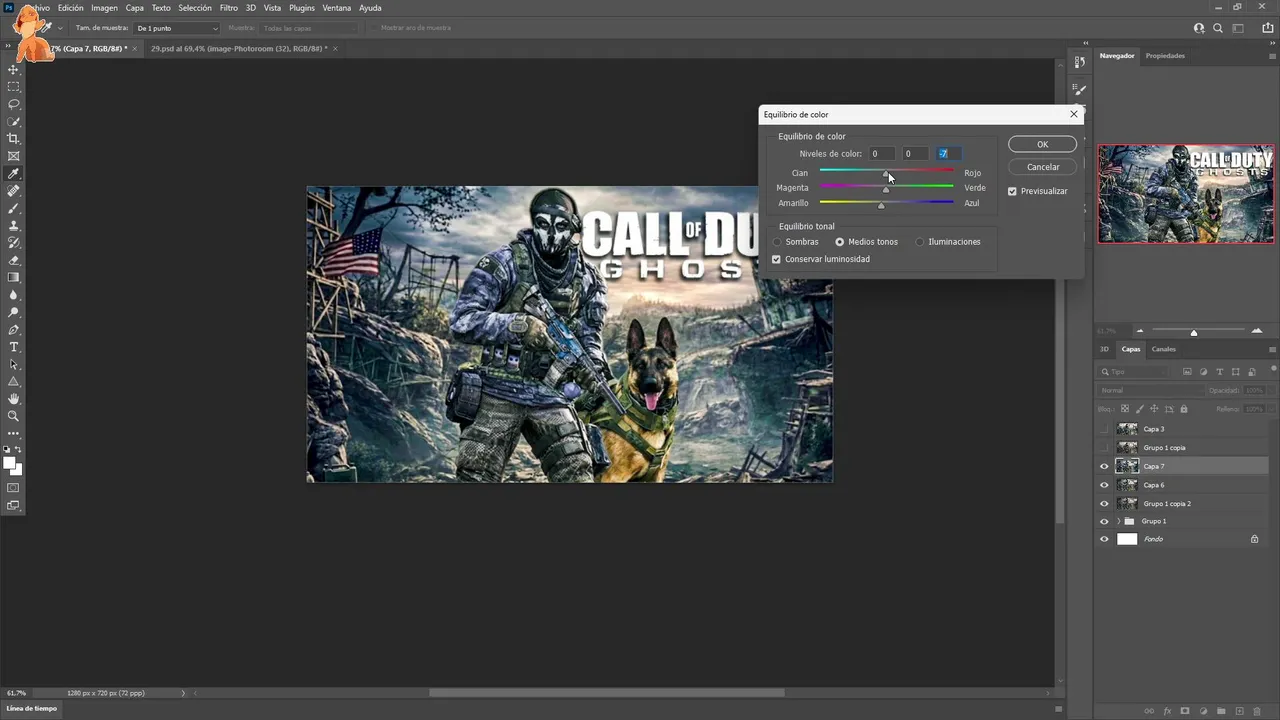The width and height of the screenshot is (1280, 720).
Task: Select the Brush tool
Action: coord(14,208)
